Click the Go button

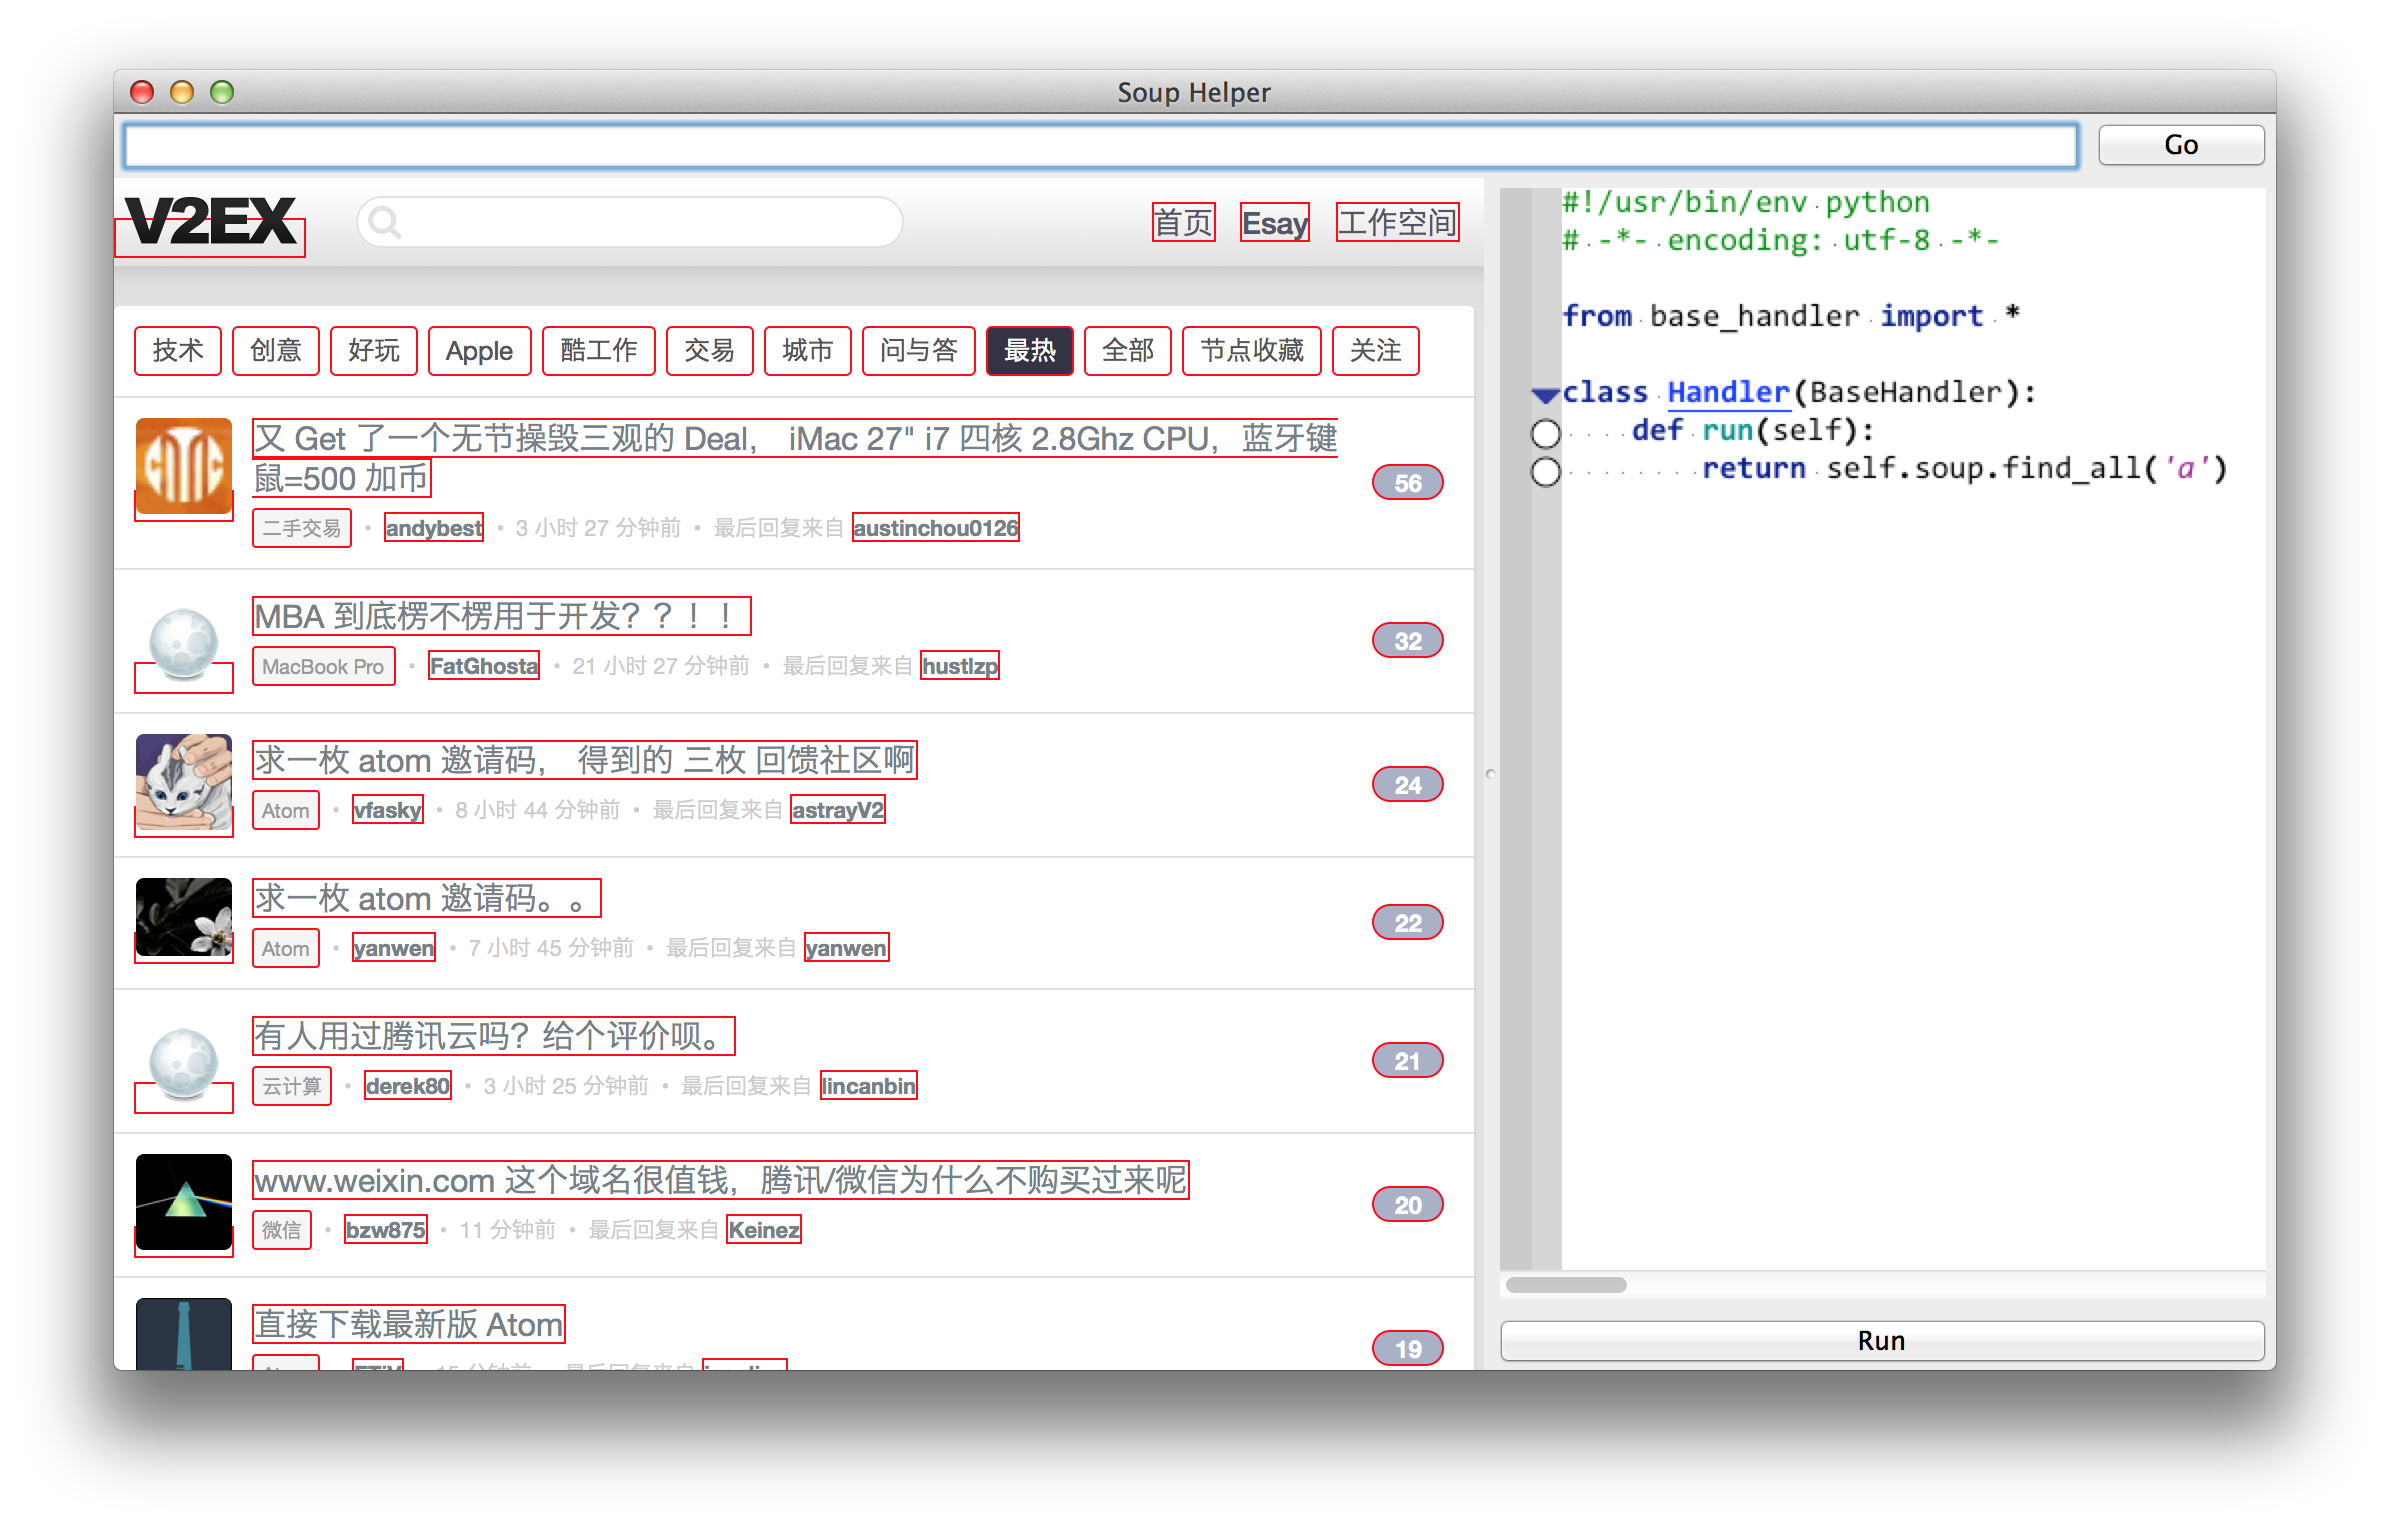(x=2181, y=145)
